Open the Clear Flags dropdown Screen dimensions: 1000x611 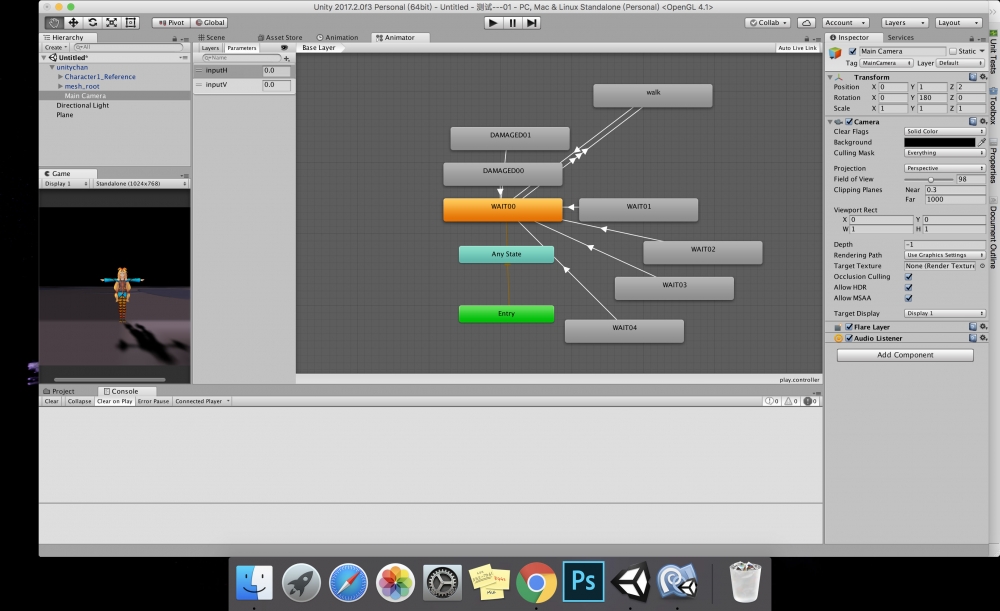[945, 131]
